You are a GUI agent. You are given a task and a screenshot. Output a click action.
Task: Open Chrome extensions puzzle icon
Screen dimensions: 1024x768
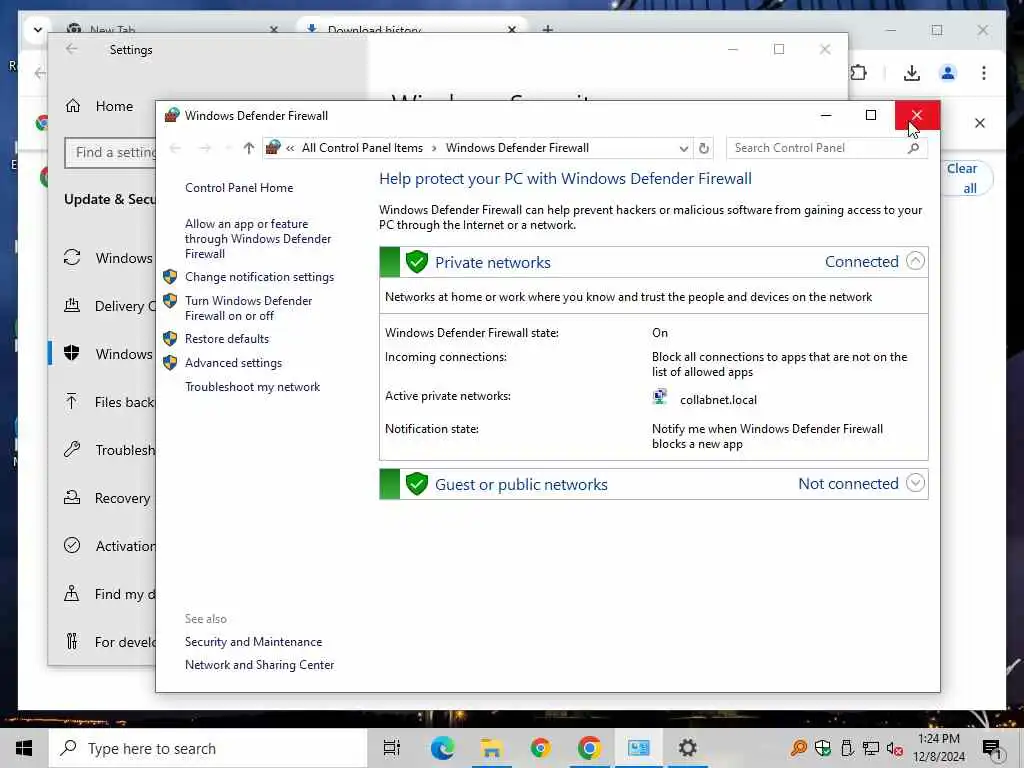(859, 73)
